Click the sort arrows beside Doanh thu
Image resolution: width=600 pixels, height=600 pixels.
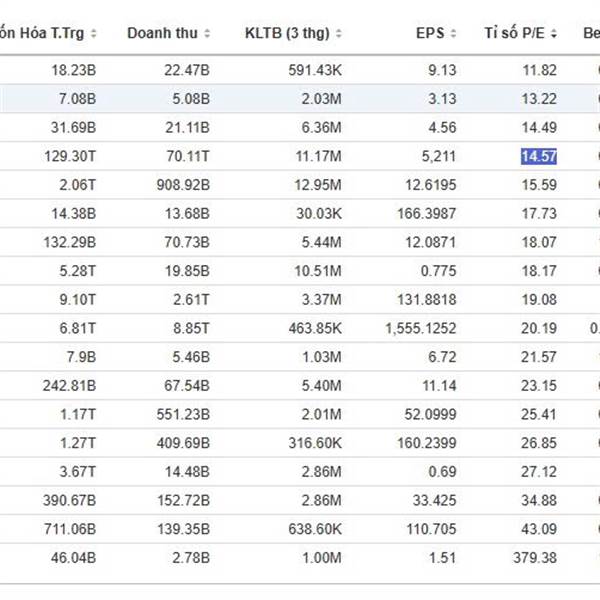pos(208,33)
